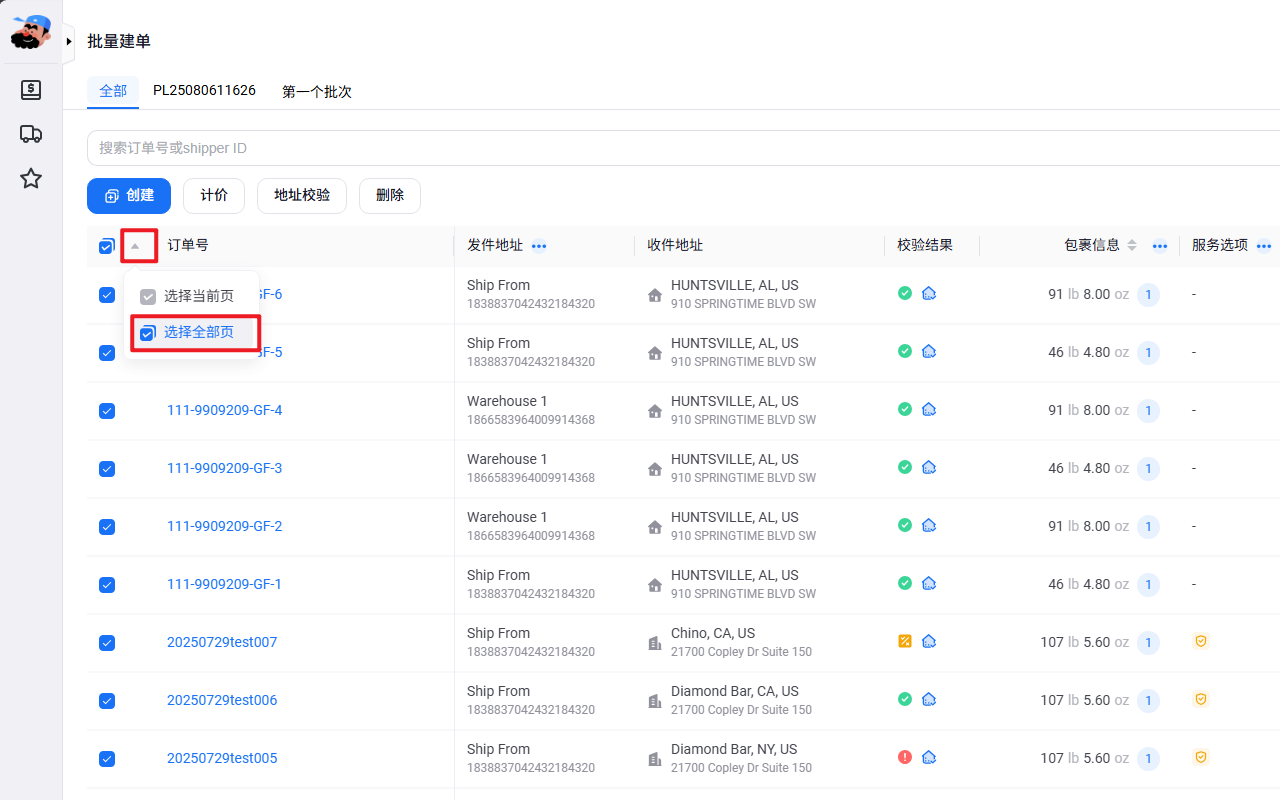The height and width of the screenshot is (800, 1280).
Task: Click package count badge in 111-9909209-GF-2 row
Action: tap(1148, 526)
